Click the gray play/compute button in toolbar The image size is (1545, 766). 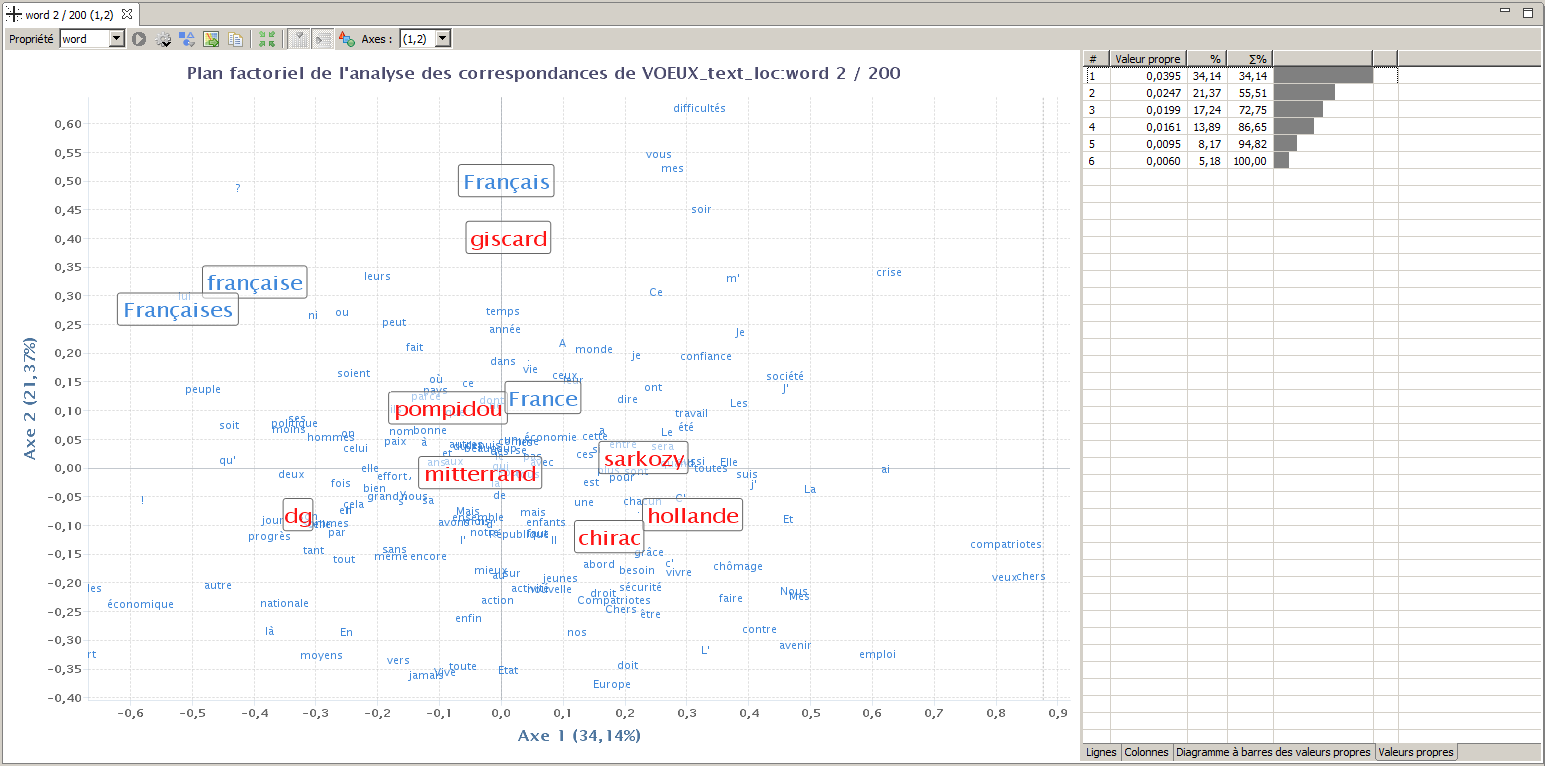[139, 39]
